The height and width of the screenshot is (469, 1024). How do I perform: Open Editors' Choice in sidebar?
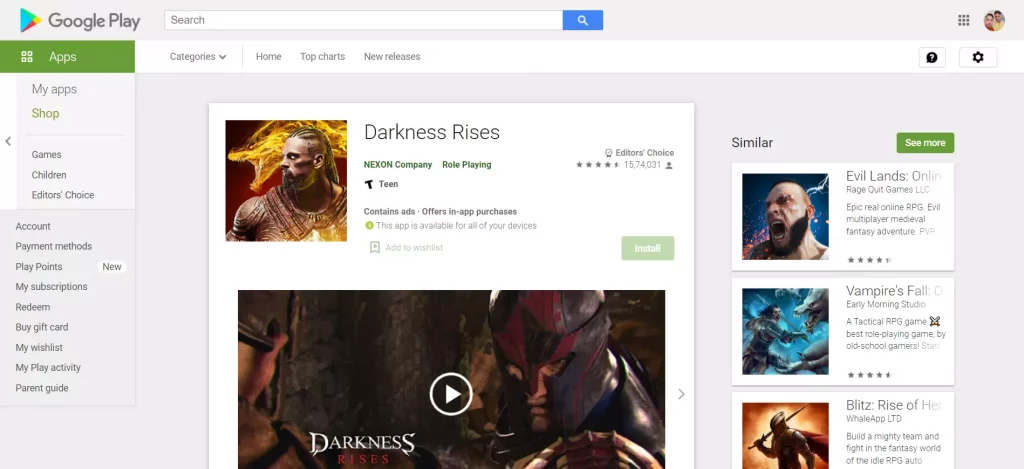tap(63, 195)
